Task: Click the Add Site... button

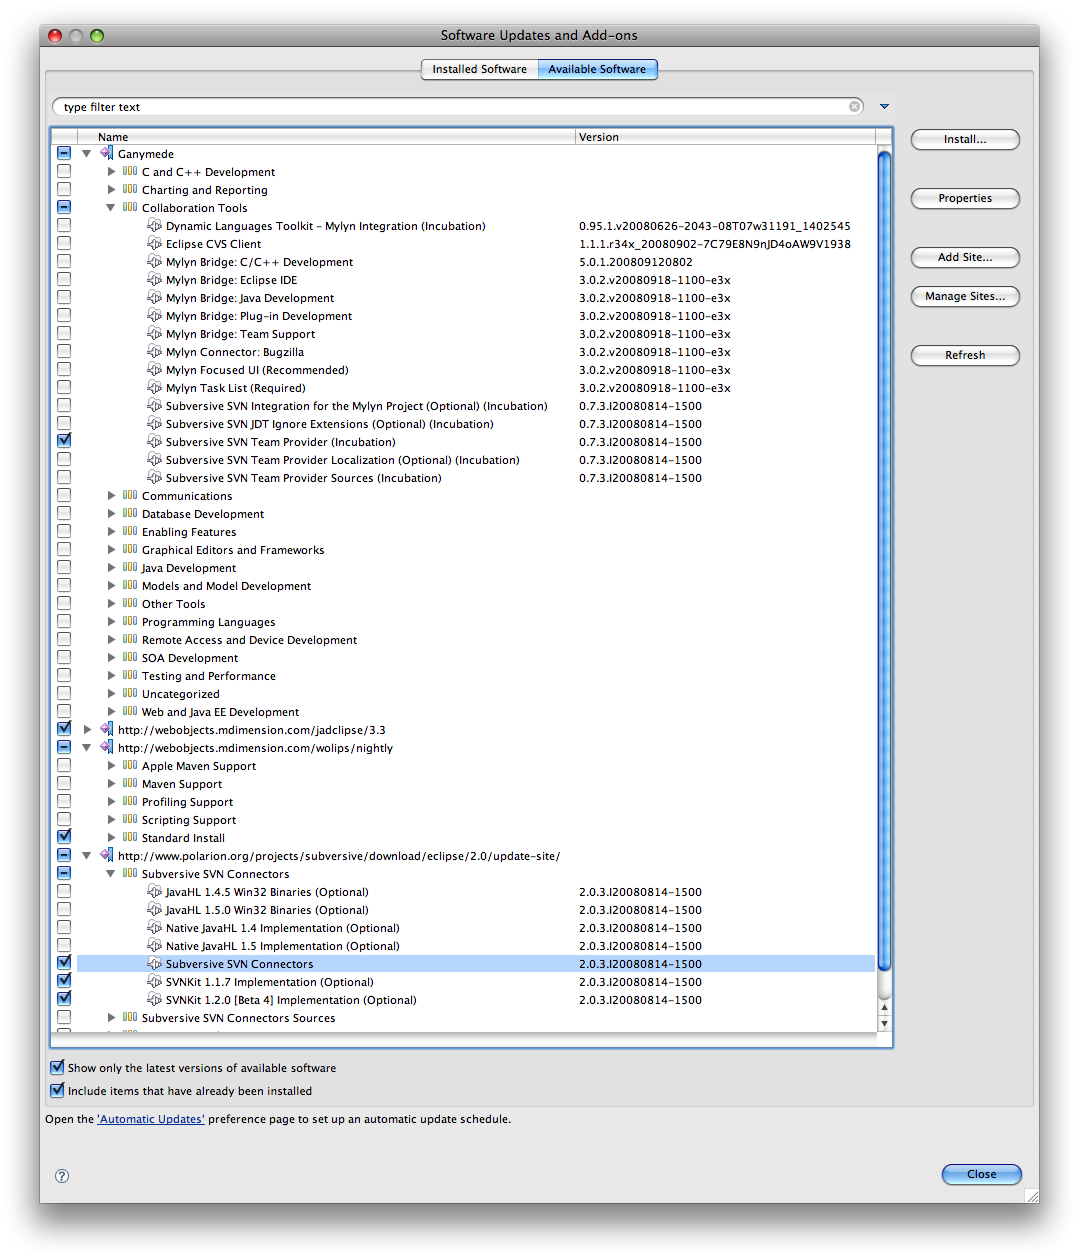Action: (965, 257)
